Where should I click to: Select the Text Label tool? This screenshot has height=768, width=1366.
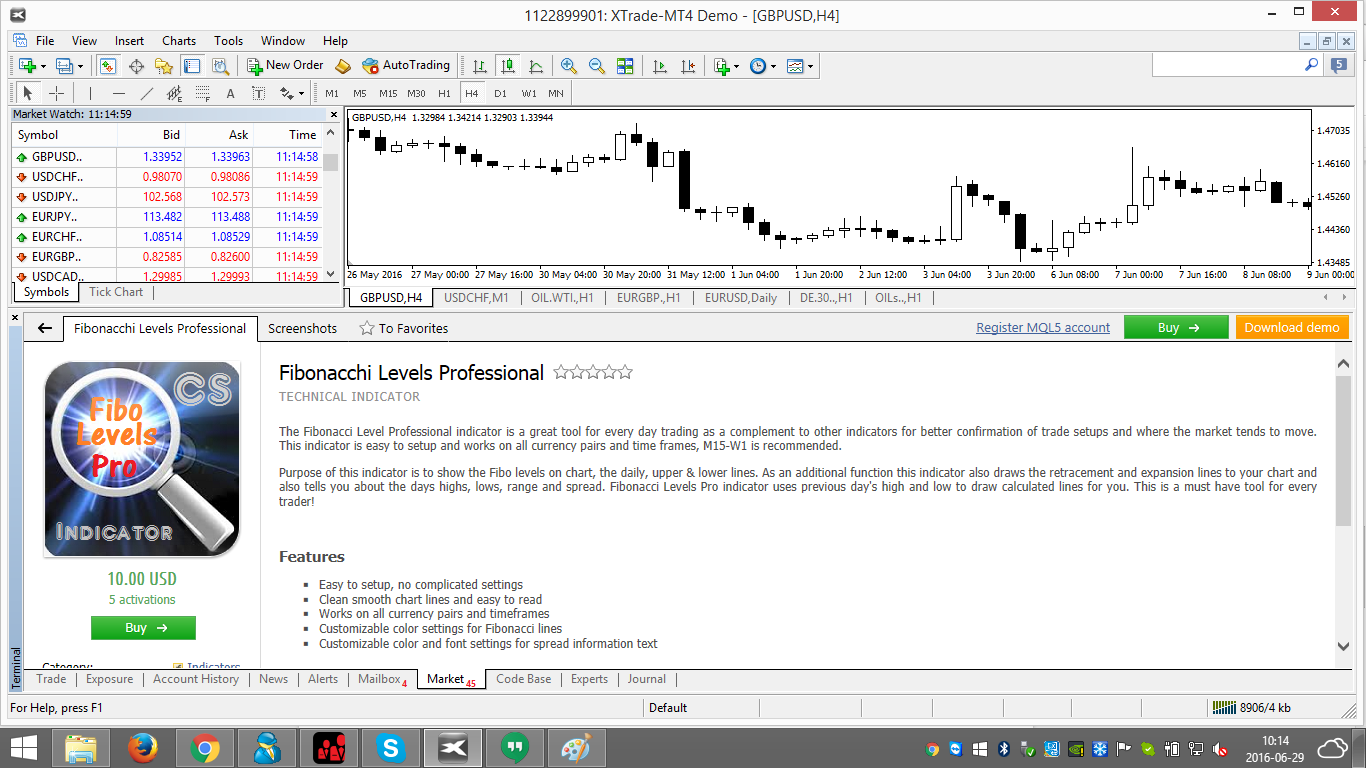point(259,93)
